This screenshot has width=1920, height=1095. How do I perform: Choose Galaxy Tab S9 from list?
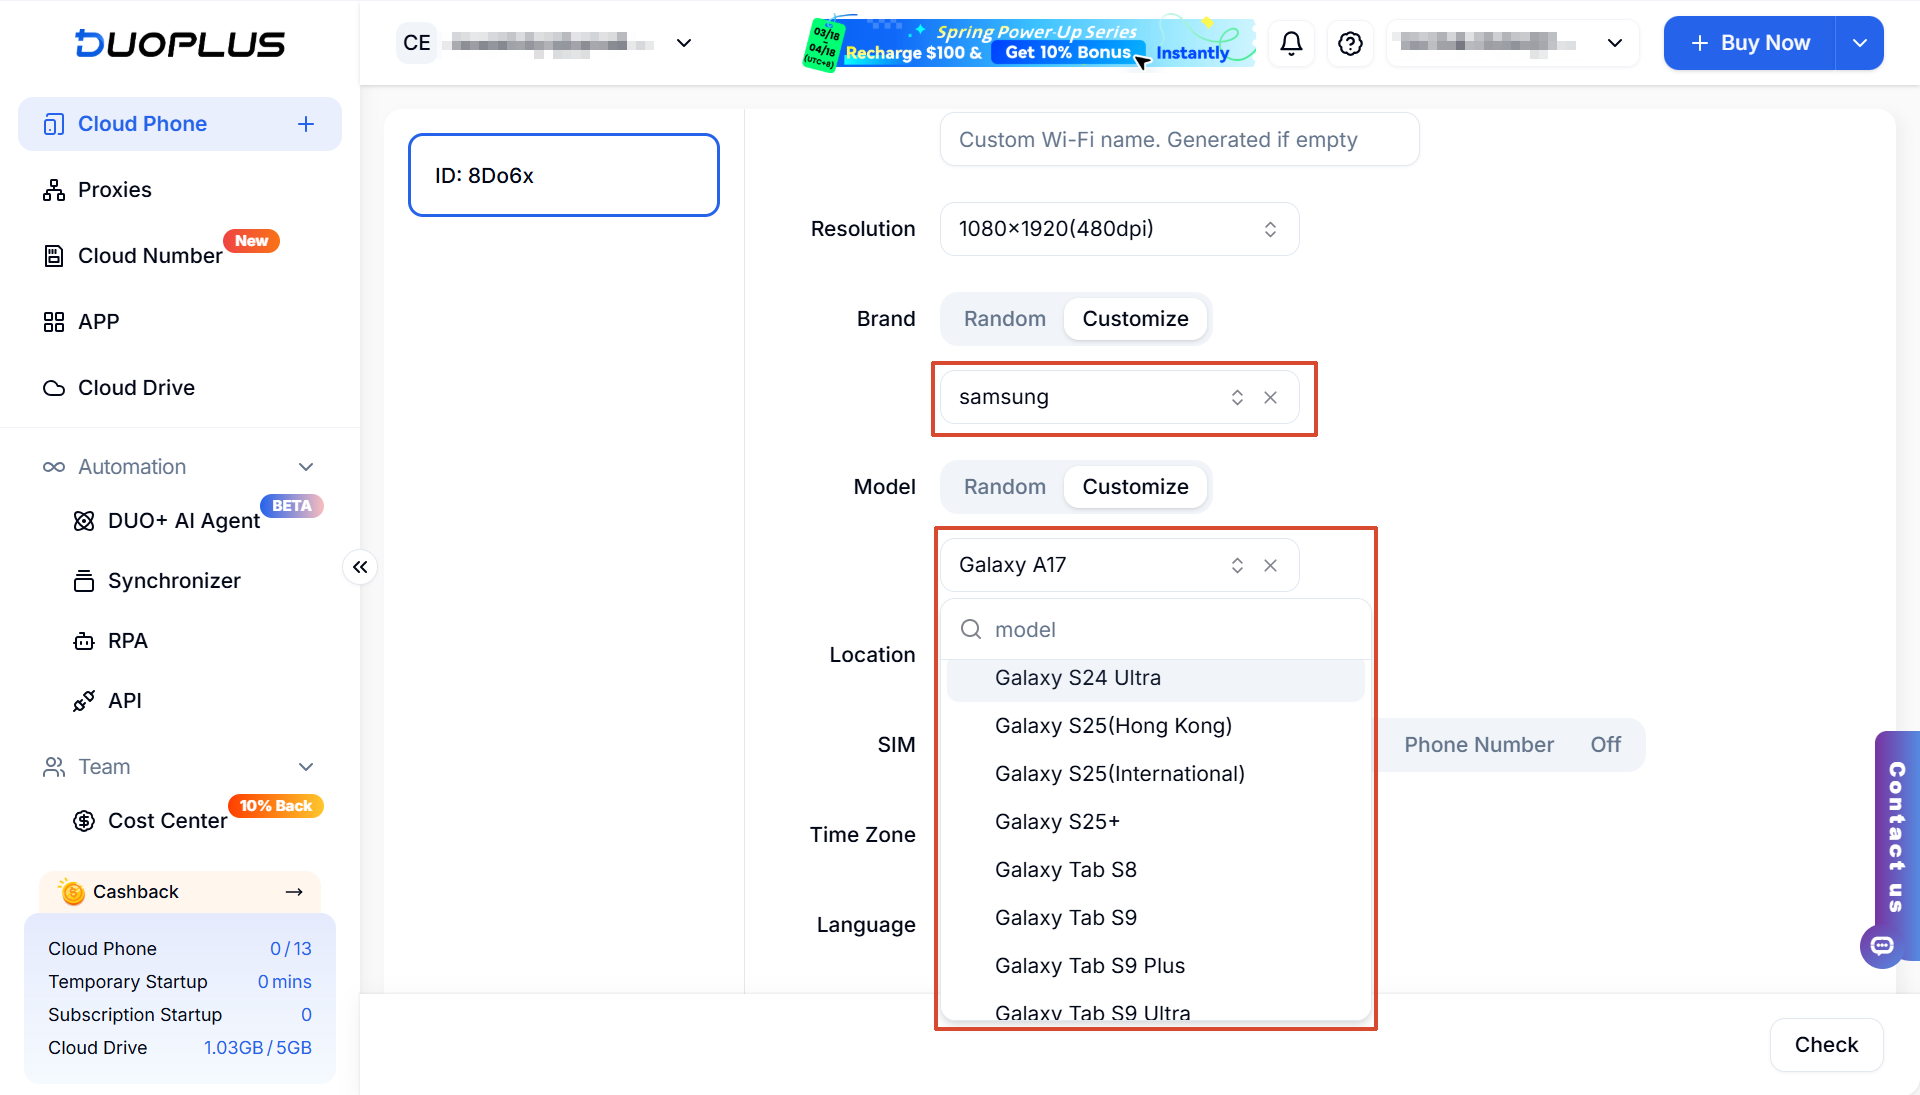pos(1155,918)
